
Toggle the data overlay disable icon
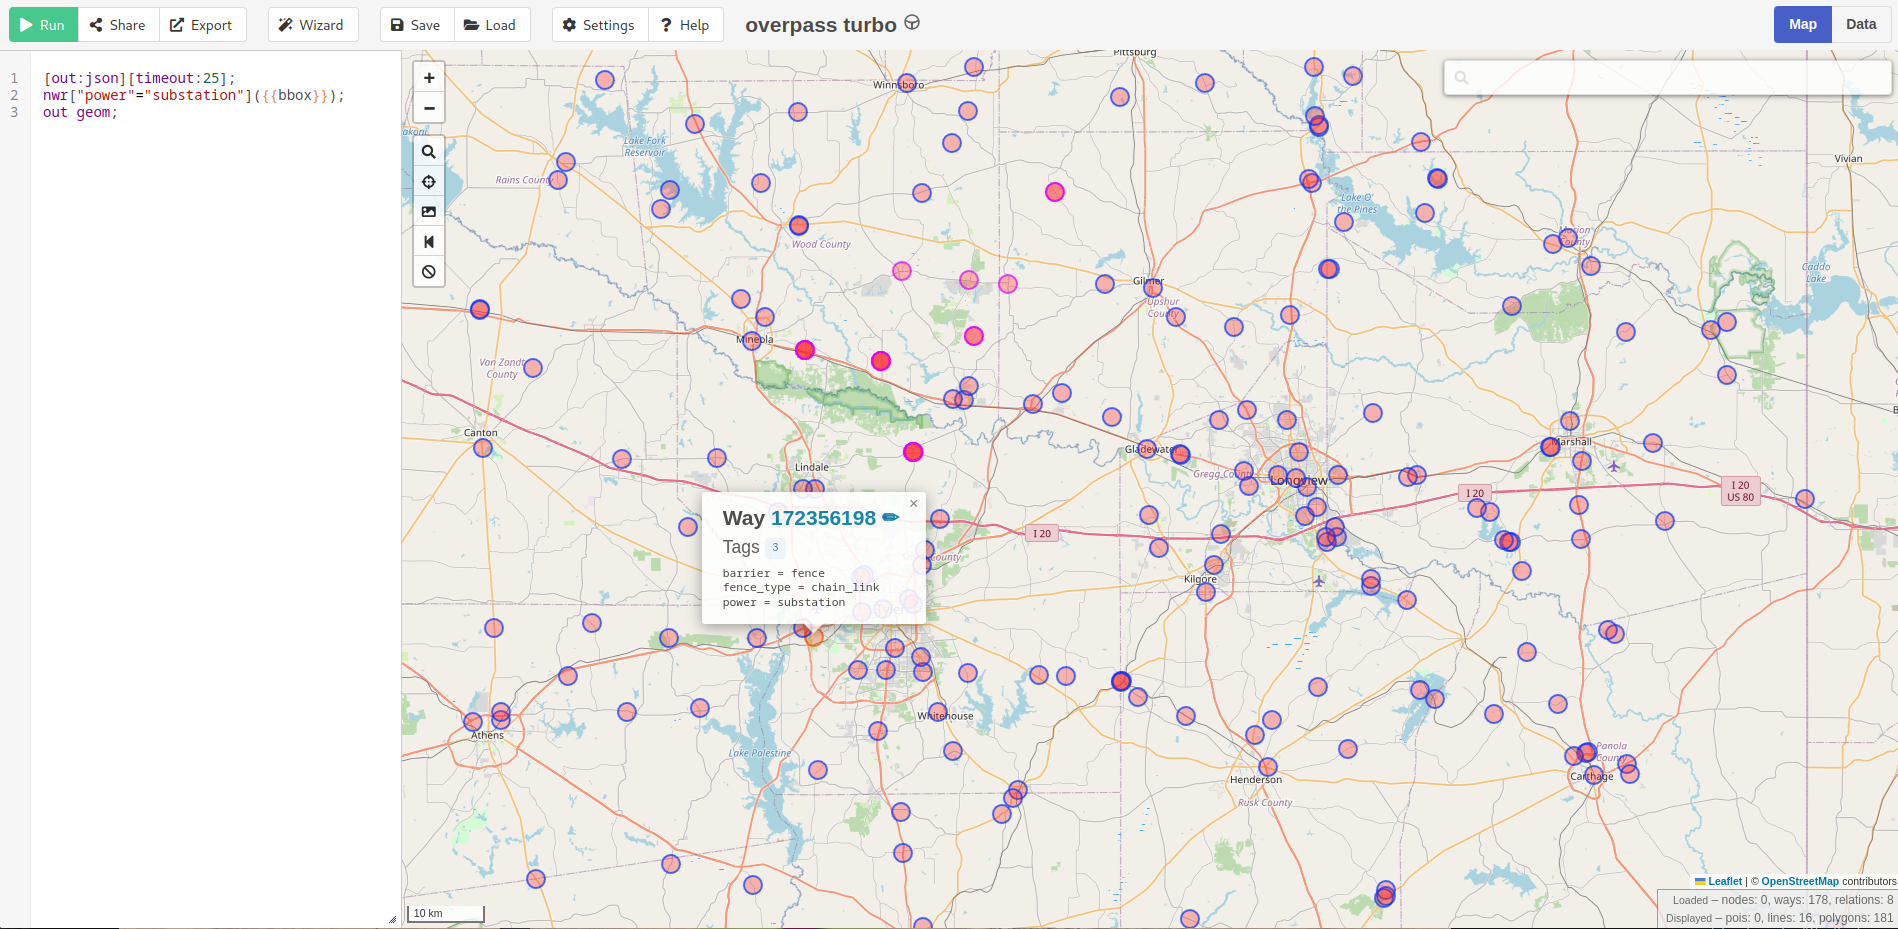(x=429, y=272)
